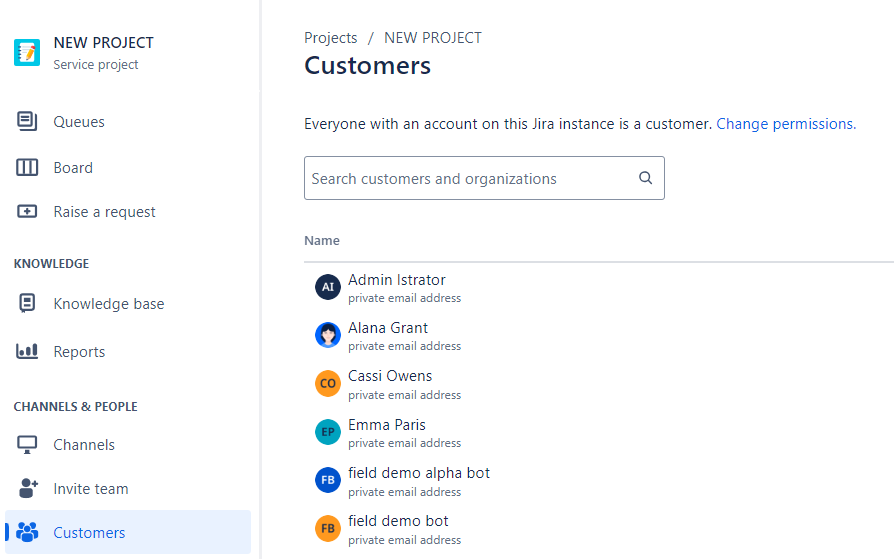Open customer Cassi Owens
This screenshot has width=894, height=559.
(x=390, y=376)
